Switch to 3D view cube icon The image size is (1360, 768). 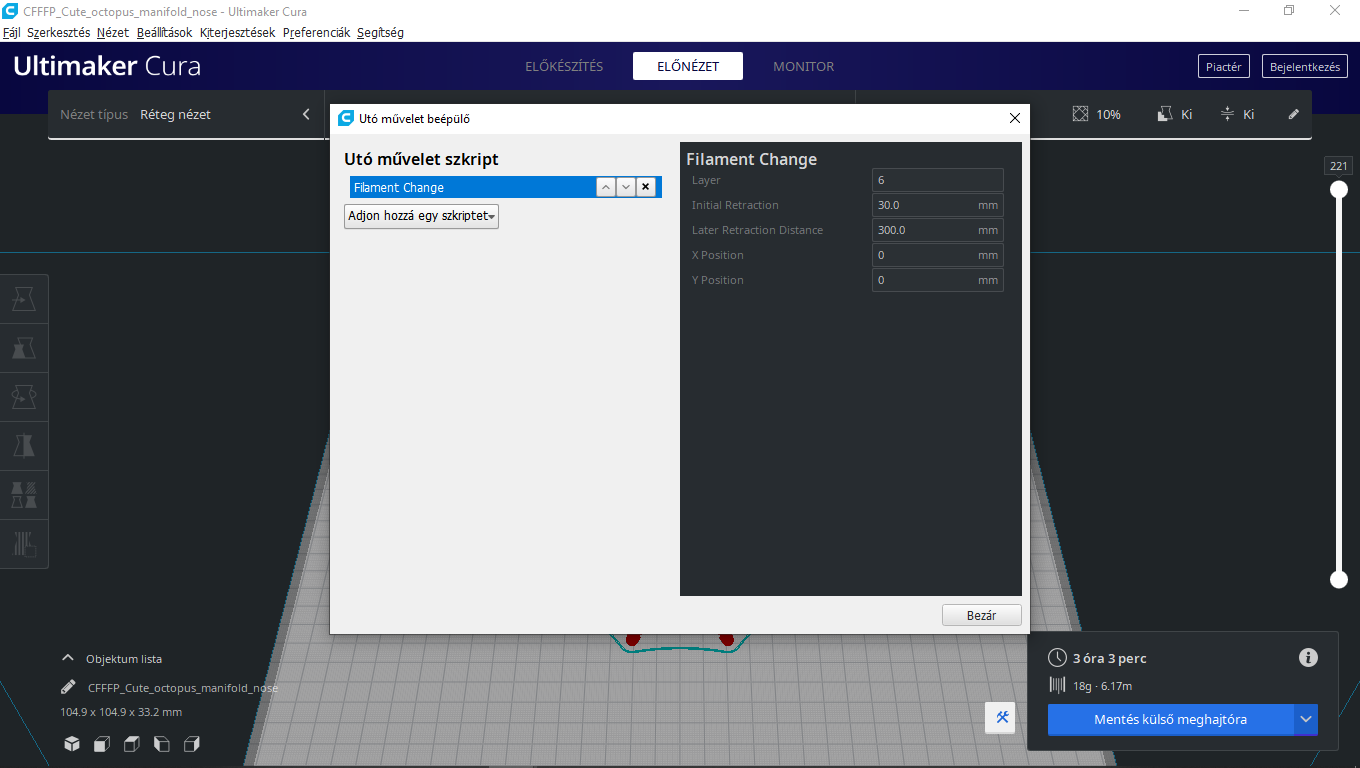coord(72,744)
